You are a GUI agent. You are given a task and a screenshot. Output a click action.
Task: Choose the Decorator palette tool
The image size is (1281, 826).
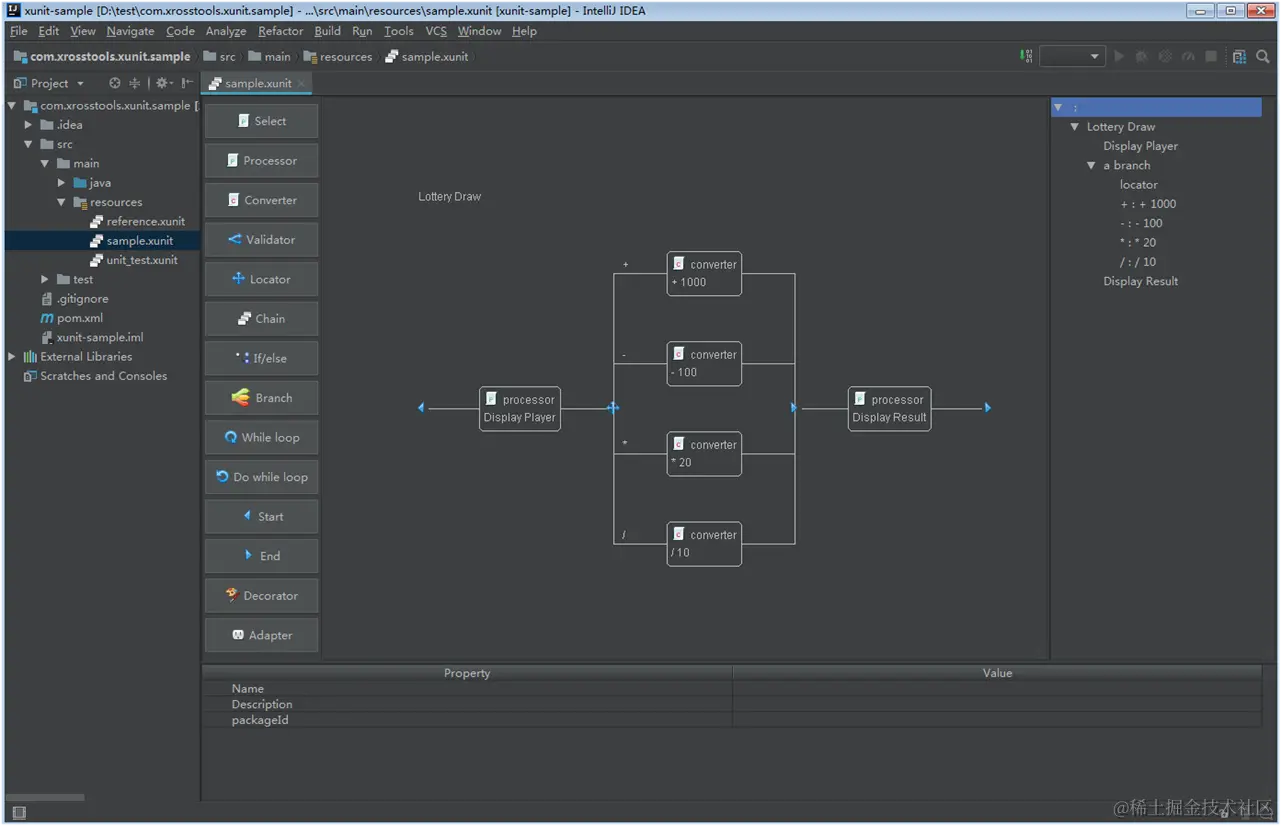261,595
